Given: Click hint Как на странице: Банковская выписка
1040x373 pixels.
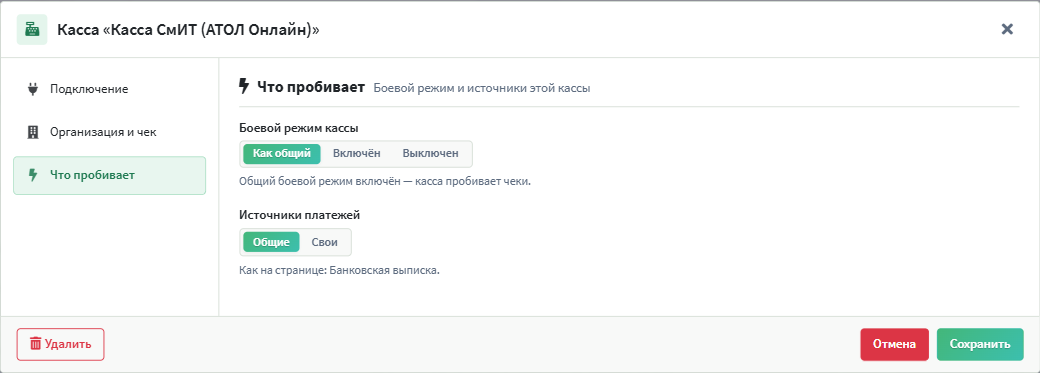Looking at the screenshot, I should (340, 271).
